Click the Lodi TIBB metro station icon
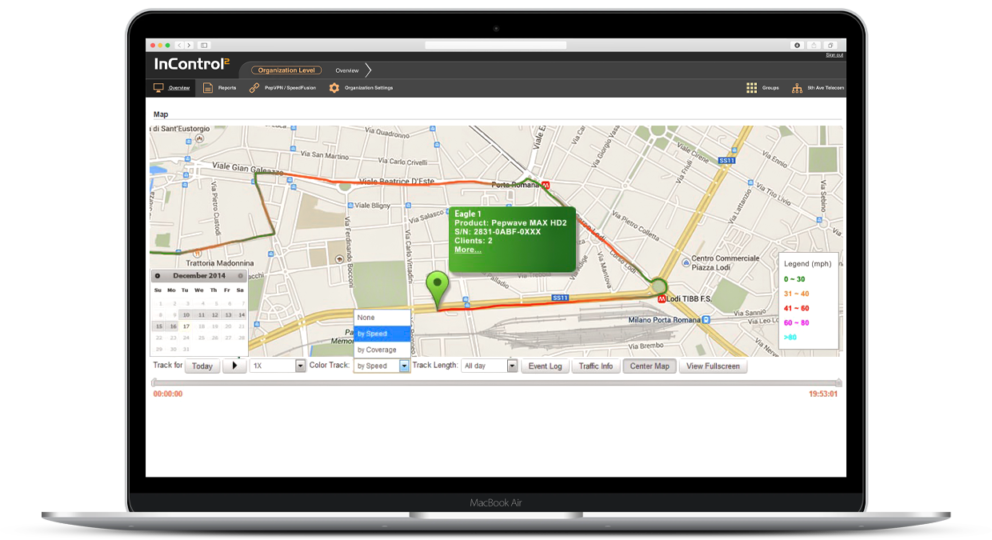This screenshot has width=992, height=540. [x=662, y=298]
